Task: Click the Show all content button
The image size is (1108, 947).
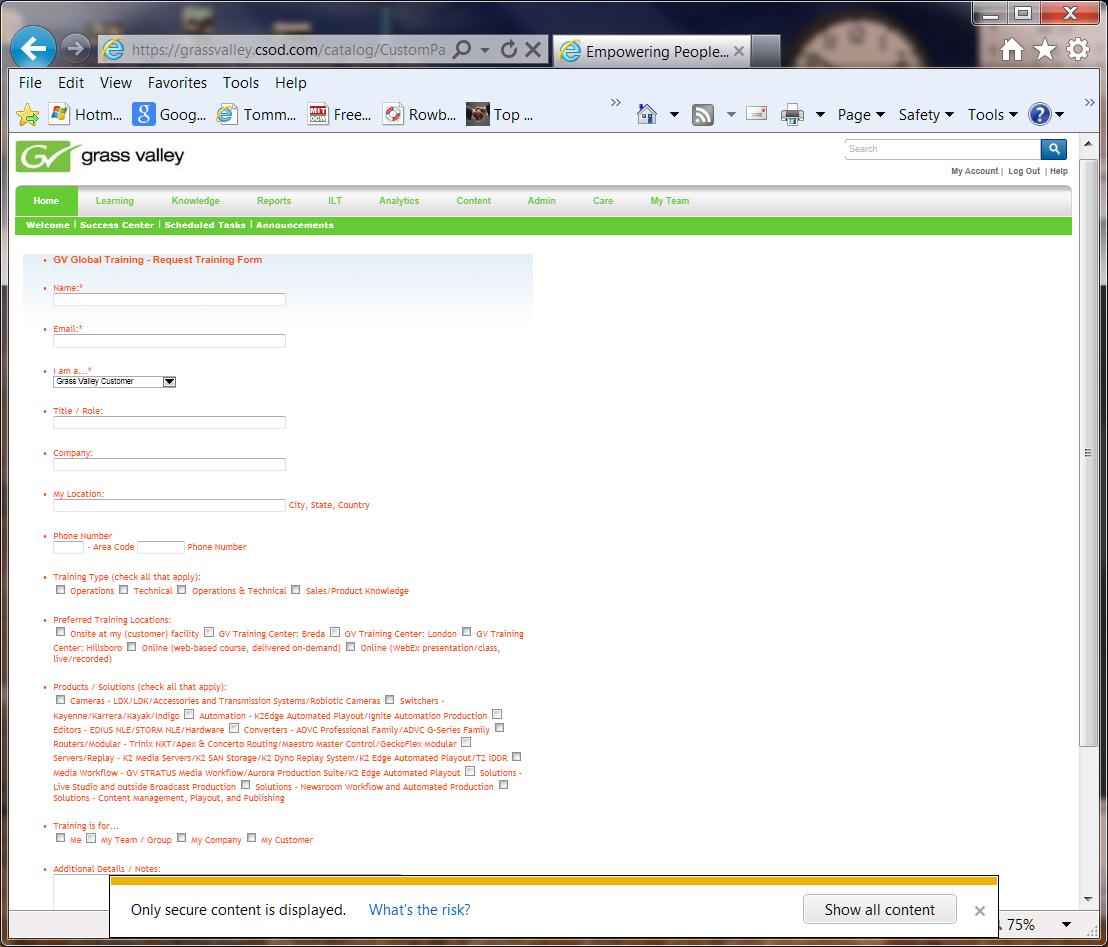Action: tap(880, 910)
